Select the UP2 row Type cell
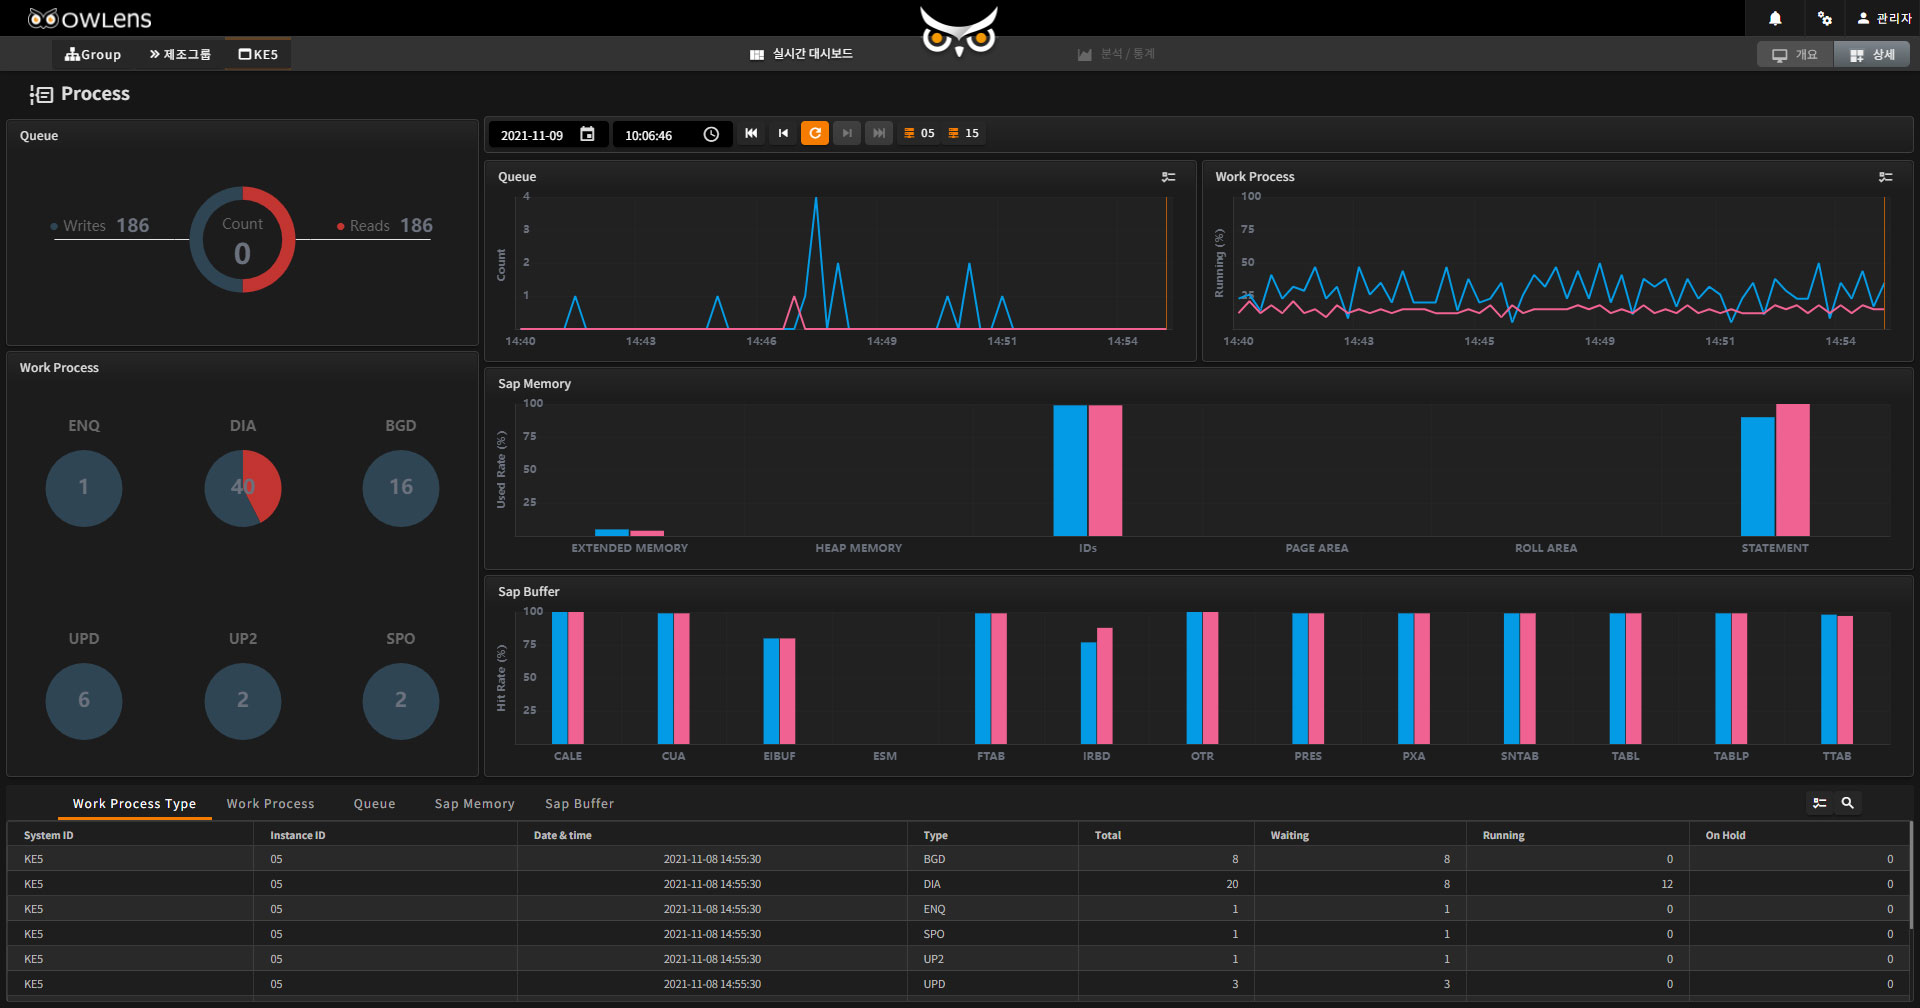The height and width of the screenshot is (1008, 1920). coord(993,959)
